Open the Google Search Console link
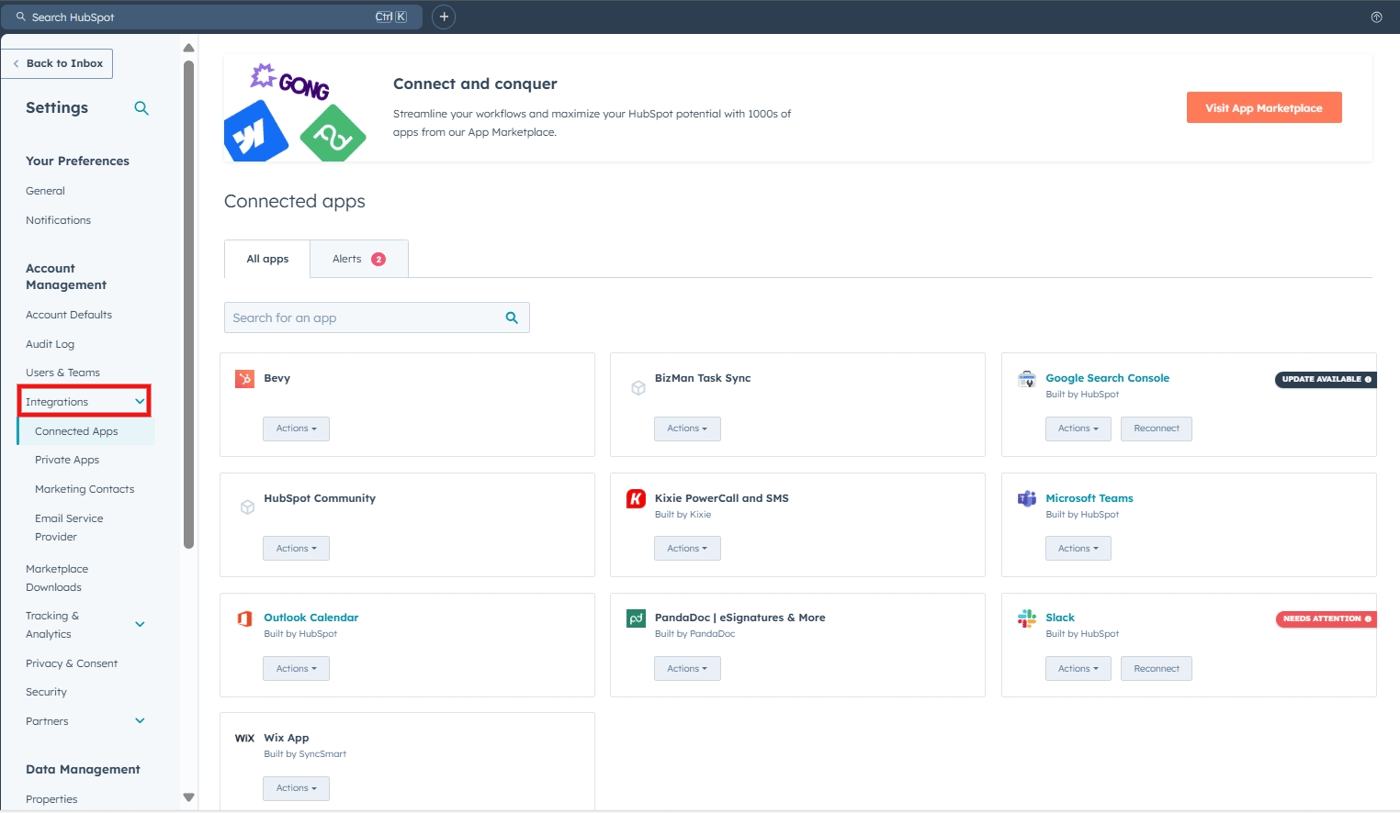Image resolution: width=1400 pixels, height=813 pixels. [1107, 378]
